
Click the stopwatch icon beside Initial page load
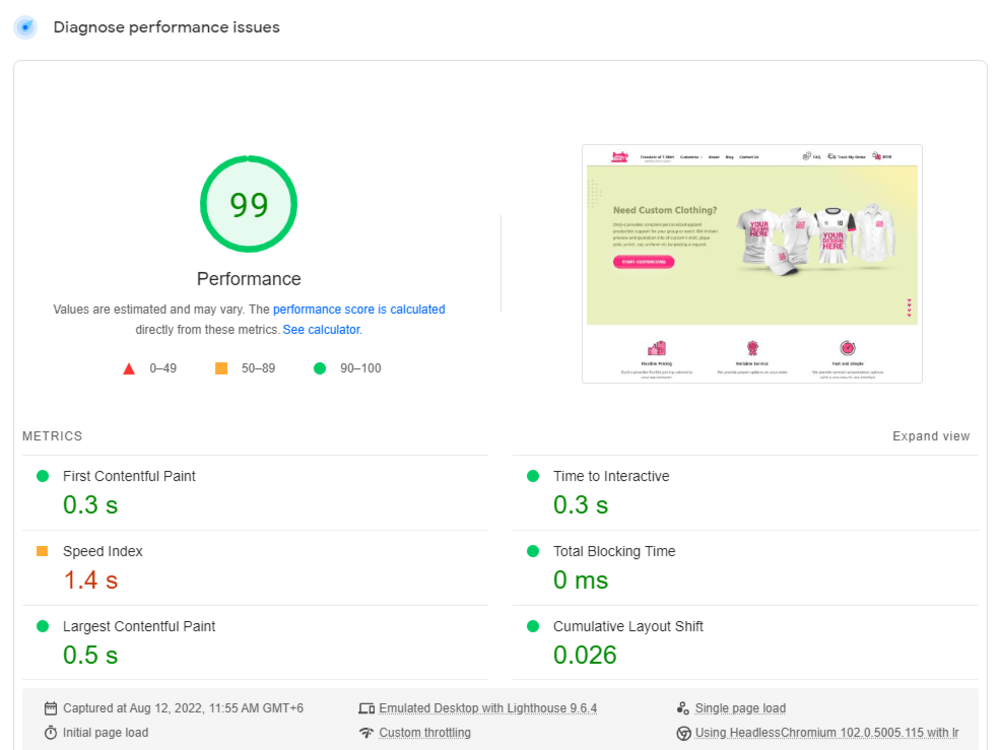coord(50,733)
